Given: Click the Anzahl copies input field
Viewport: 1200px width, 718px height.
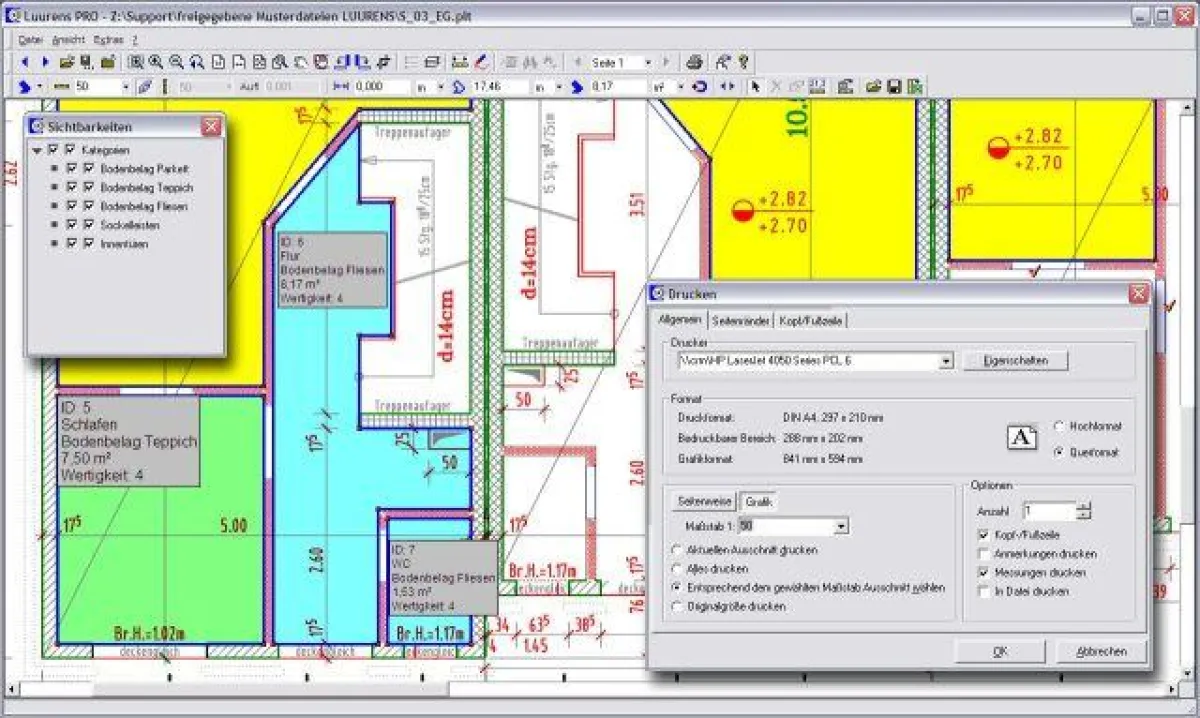Looking at the screenshot, I should point(1048,511).
